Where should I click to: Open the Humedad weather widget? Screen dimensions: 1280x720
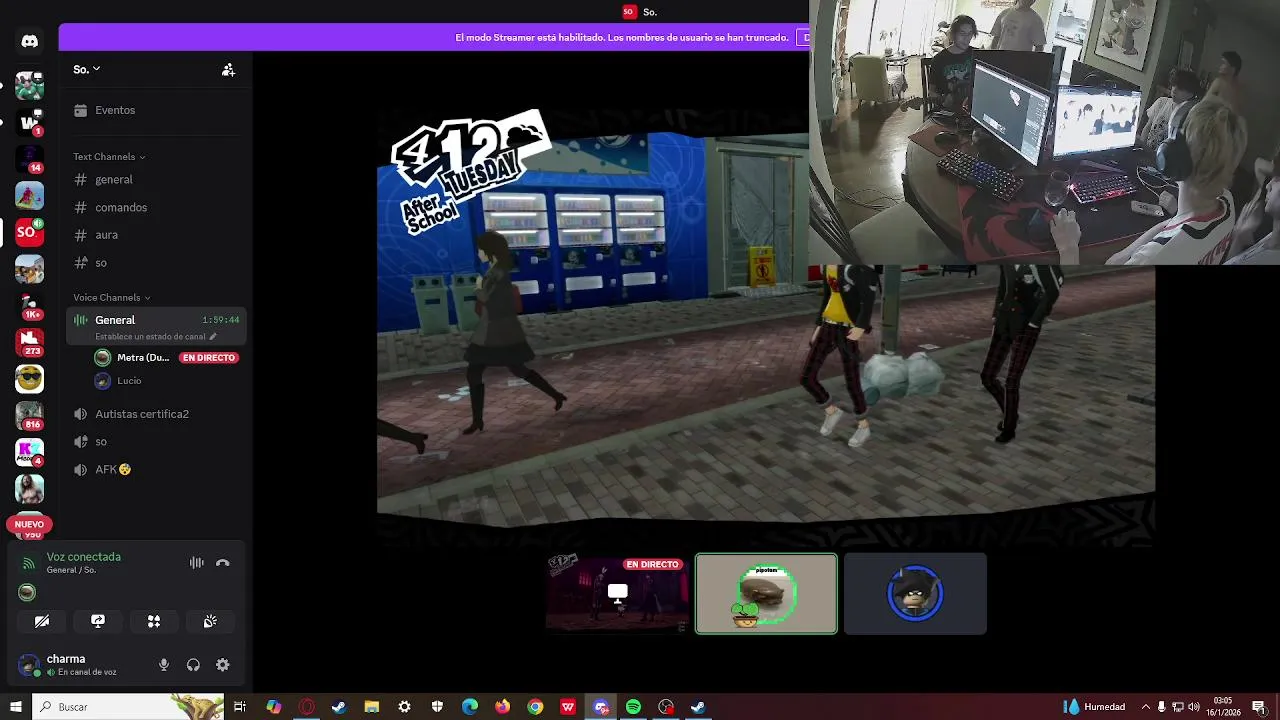click(1095, 707)
